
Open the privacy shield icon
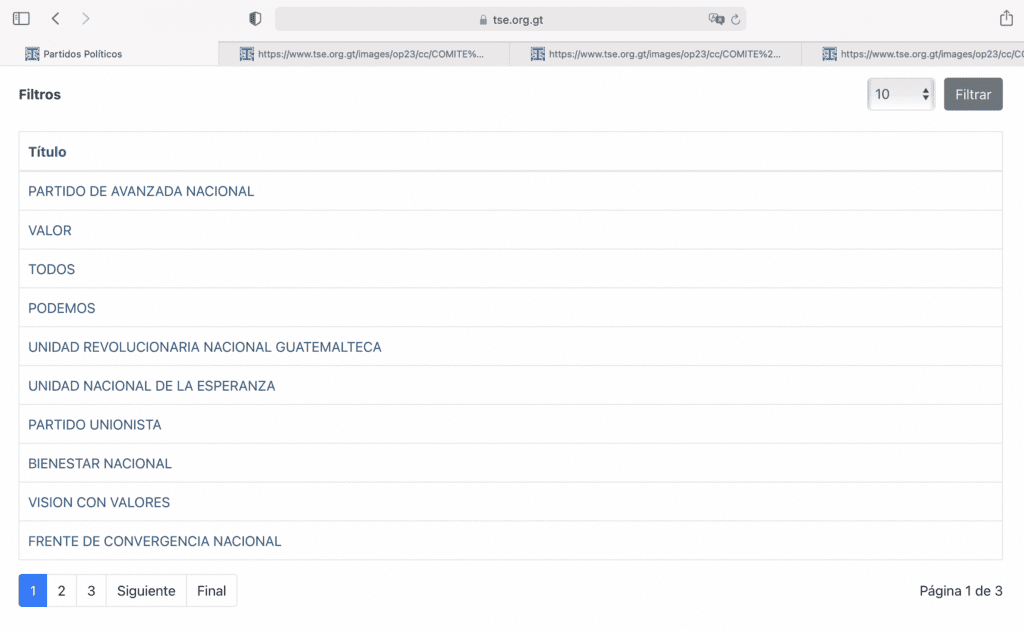click(x=255, y=19)
